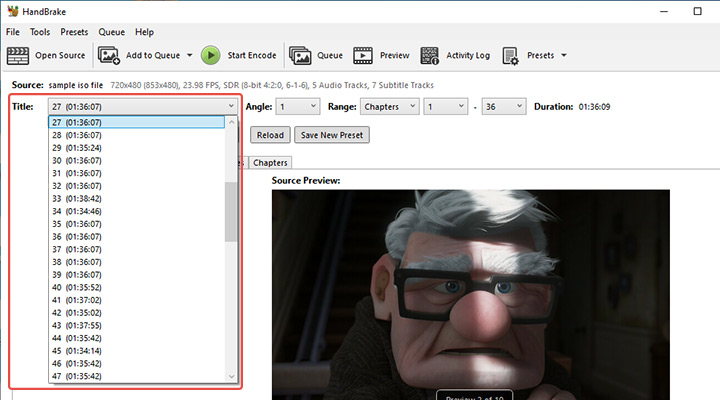Viewport: 720px width, 400px height.
Task: Select title 39 (01:36:07)
Action: 136,275
